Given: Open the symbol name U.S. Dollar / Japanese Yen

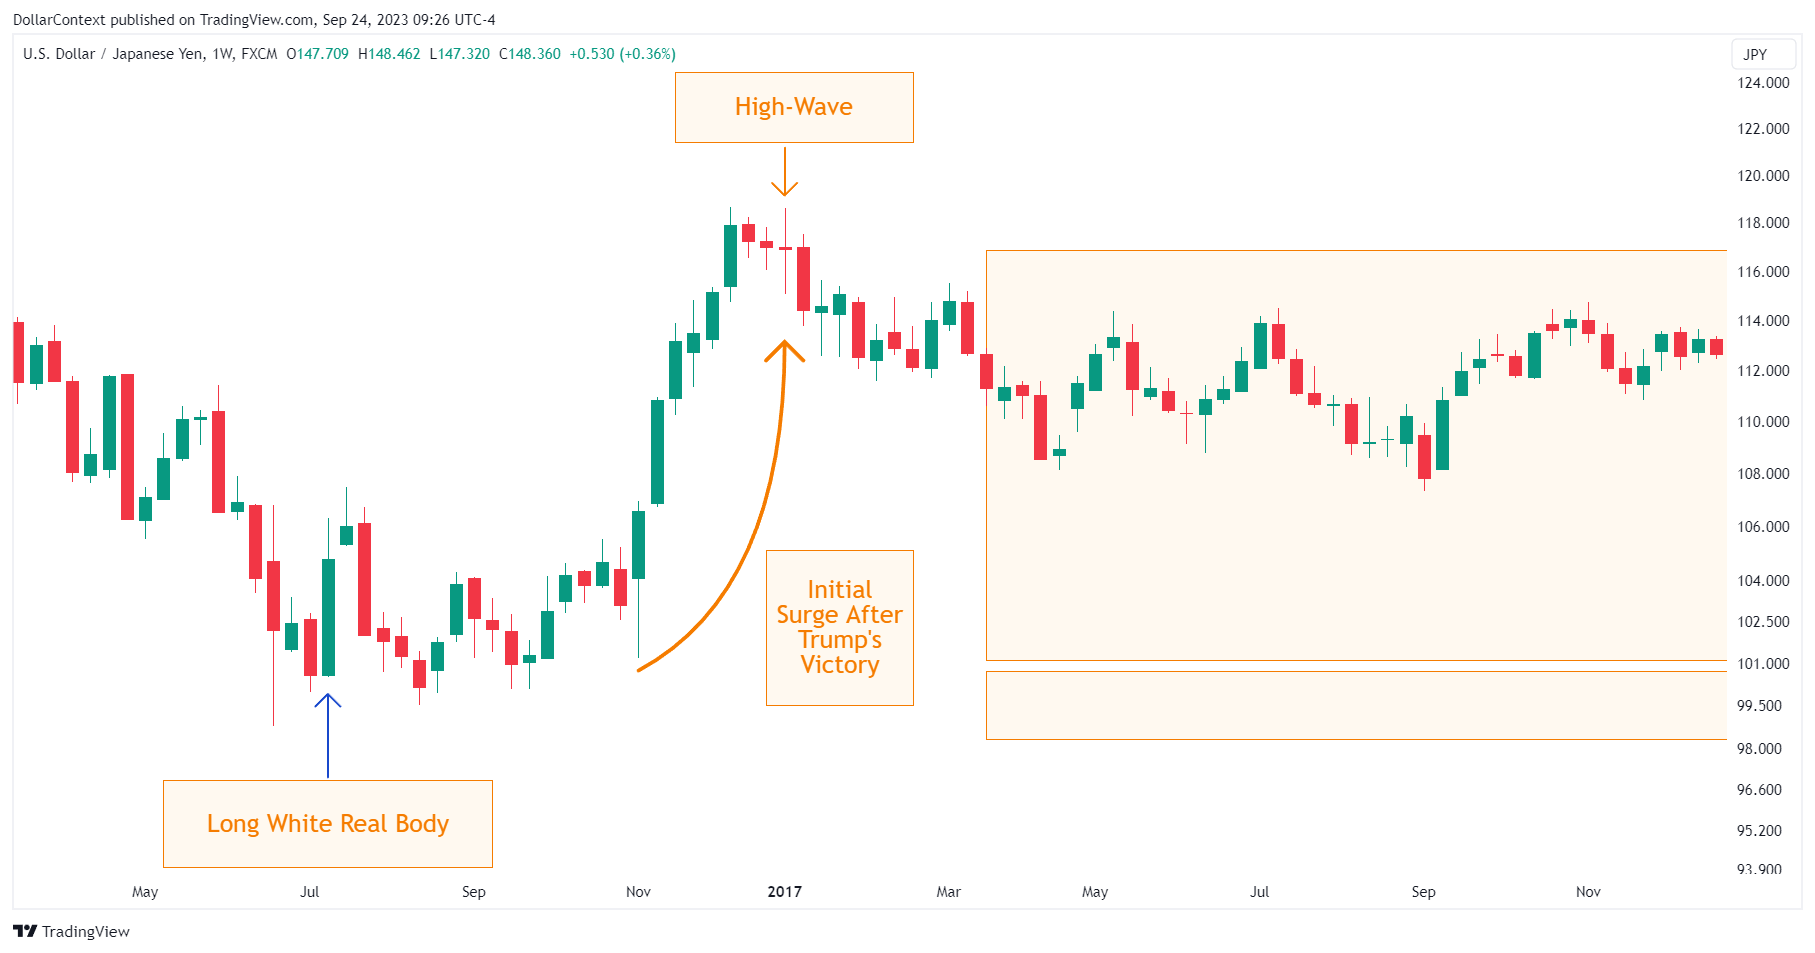Looking at the screenshot, I should (110, 55).
